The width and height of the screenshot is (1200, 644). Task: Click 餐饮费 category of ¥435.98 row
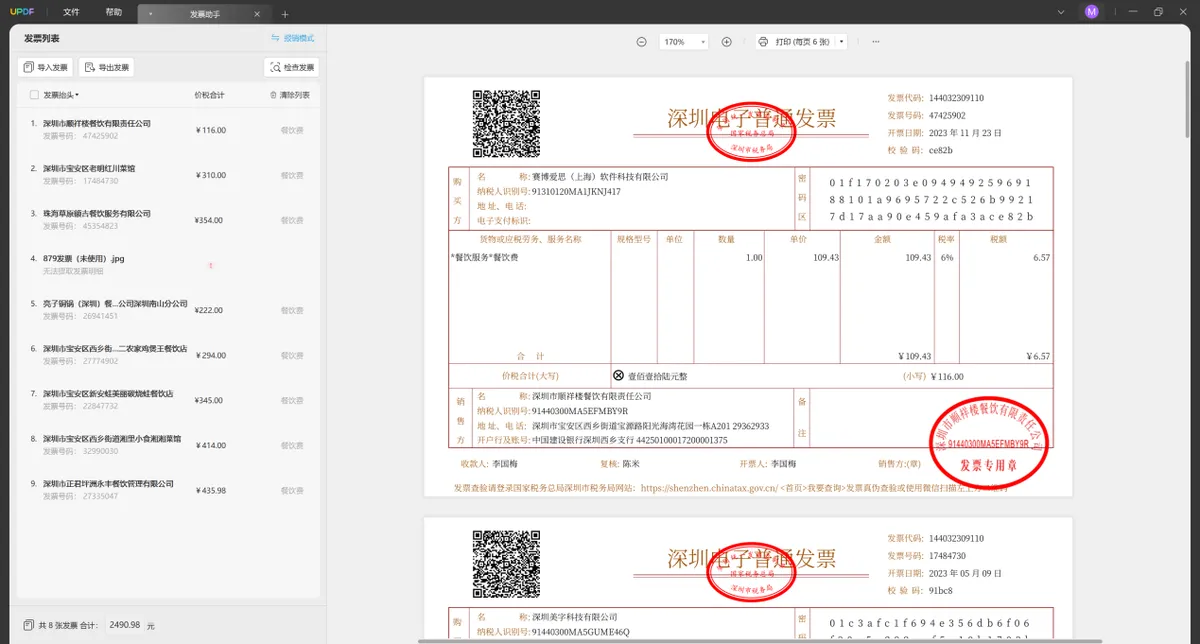coord(292,490)
